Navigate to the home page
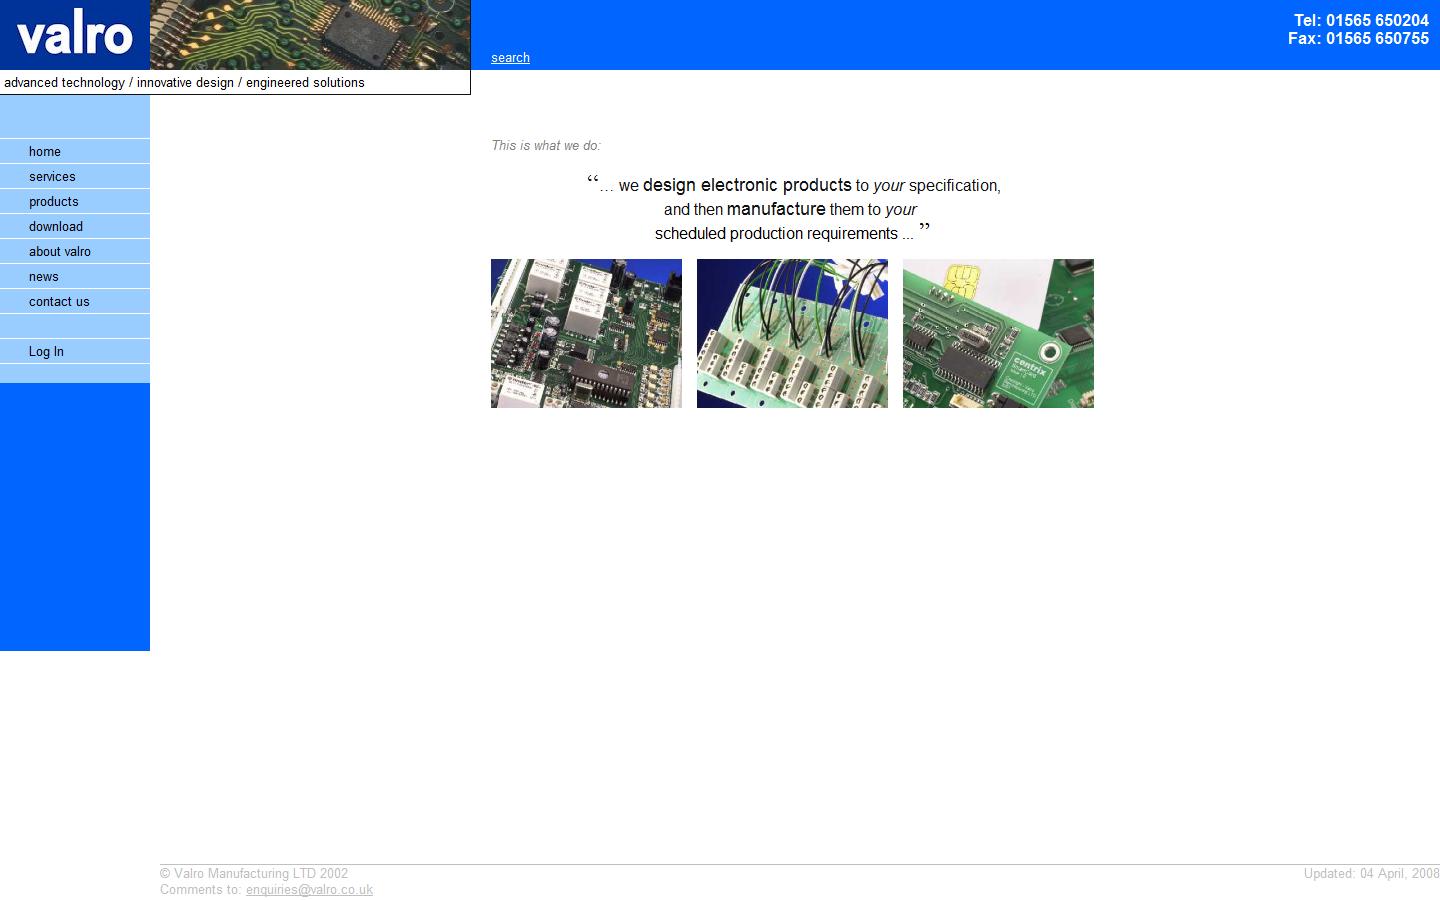 pyautogui.click(x=45, y=151)
